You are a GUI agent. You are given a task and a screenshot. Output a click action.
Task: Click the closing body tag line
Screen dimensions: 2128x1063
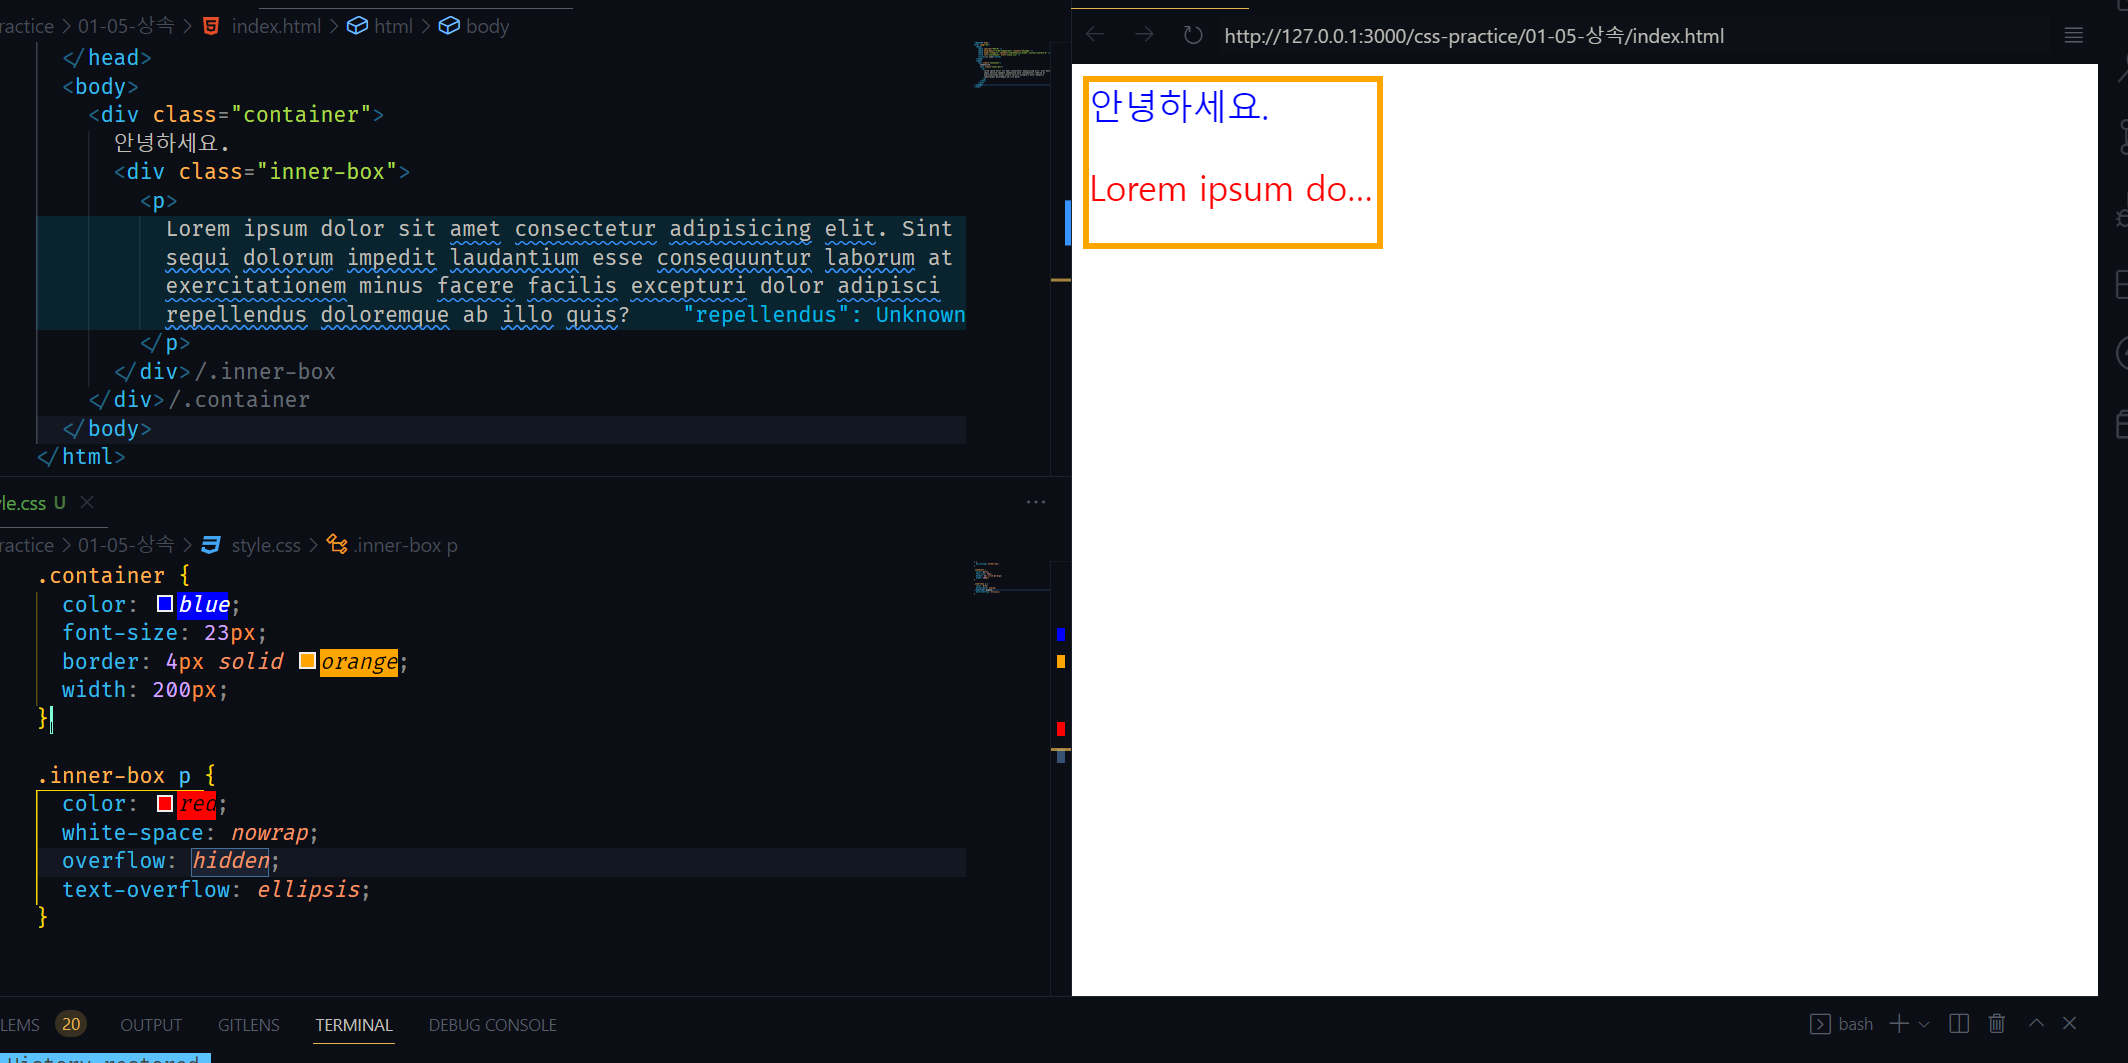[x=107, y=429]
